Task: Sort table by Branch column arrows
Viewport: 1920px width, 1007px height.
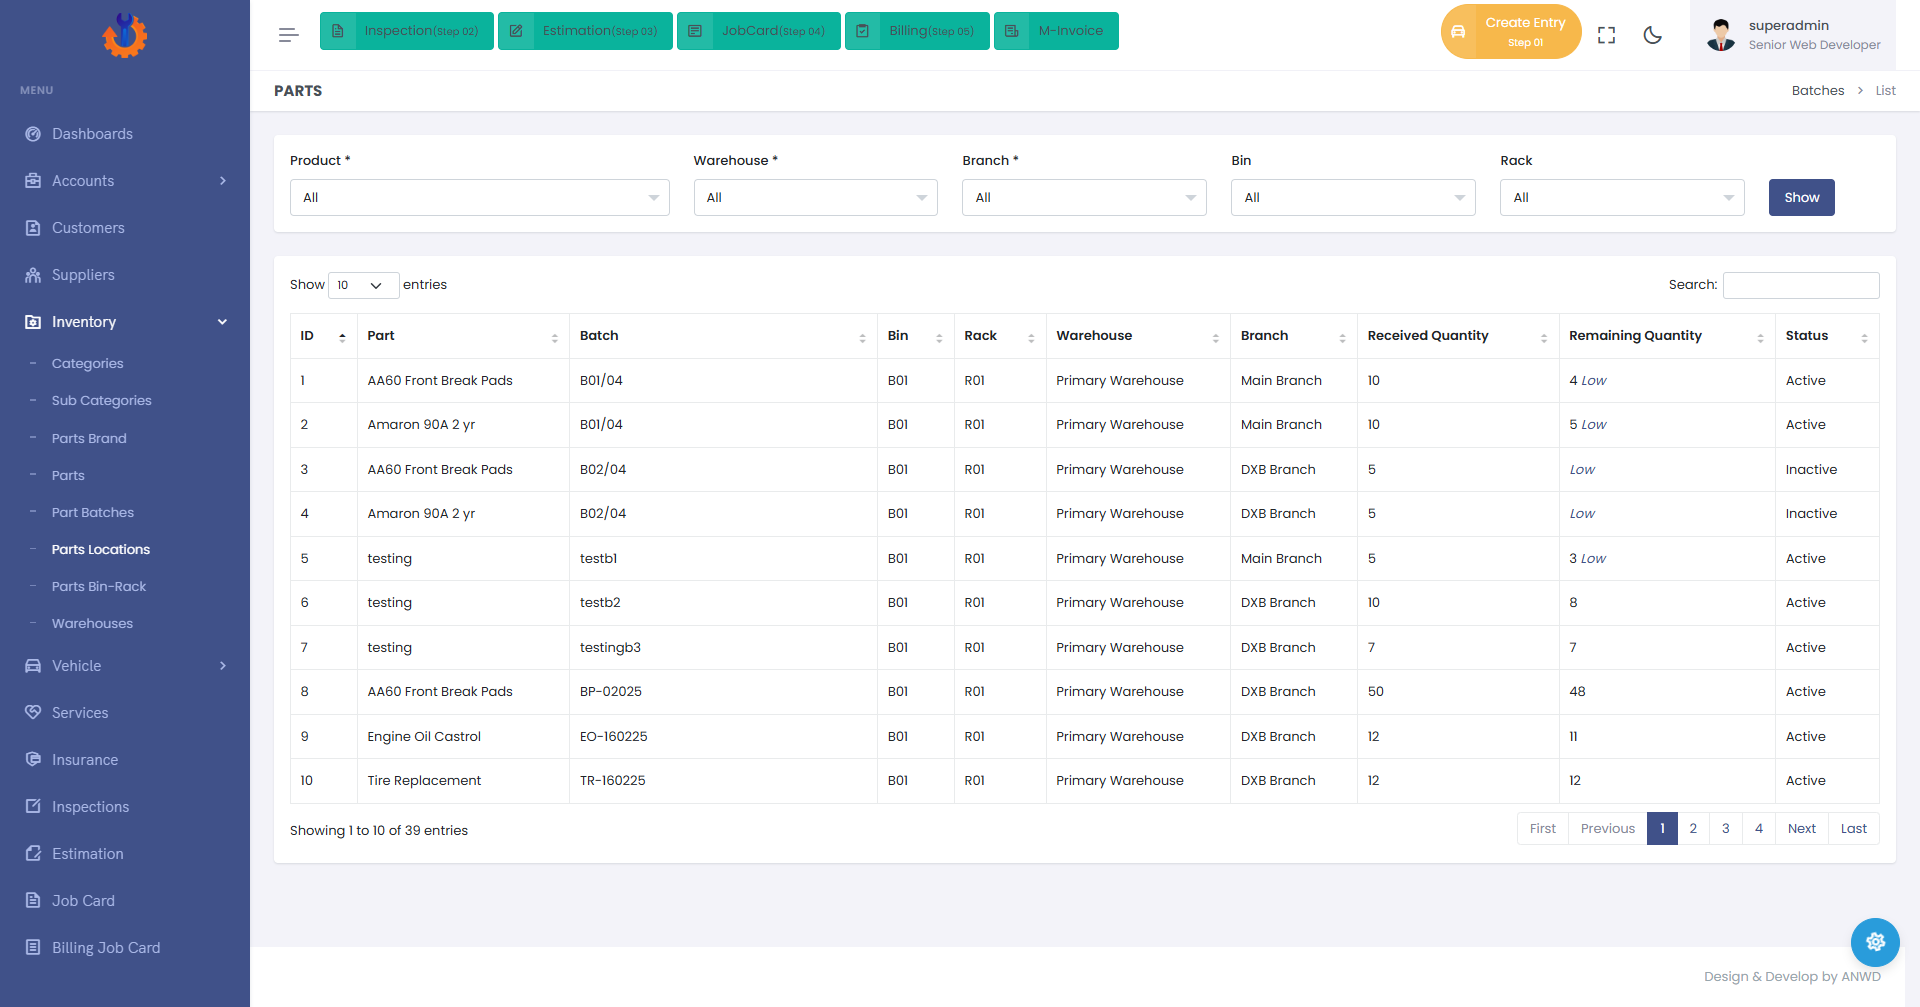Action: 1342,337
